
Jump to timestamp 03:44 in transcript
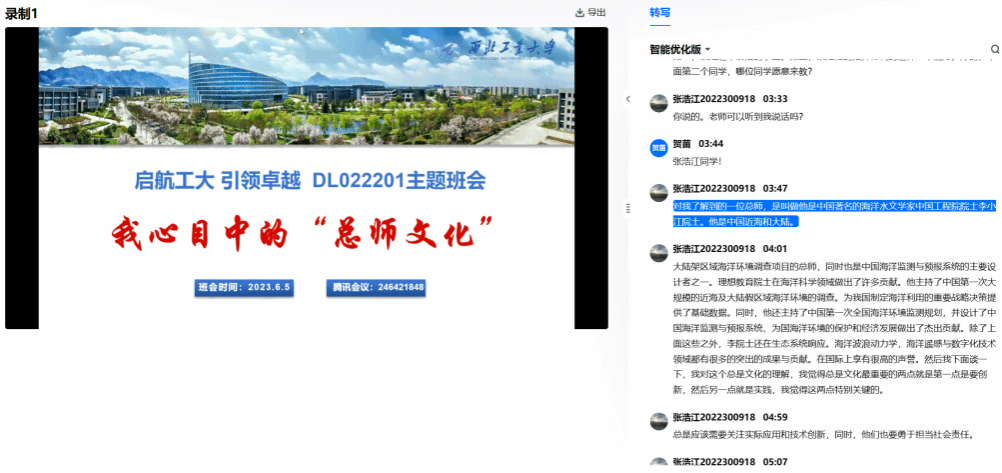pyautogui.click(x=711, y=144)
